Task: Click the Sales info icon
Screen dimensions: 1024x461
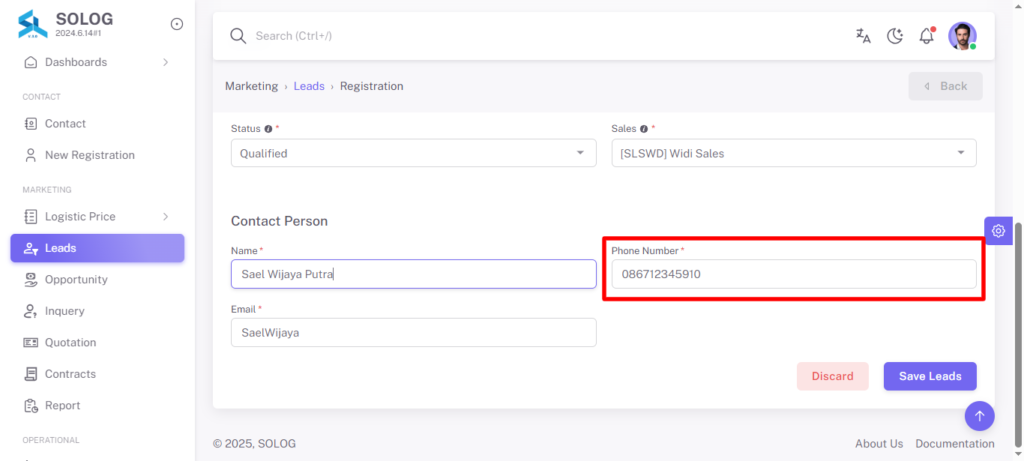Action: (644, 129)
